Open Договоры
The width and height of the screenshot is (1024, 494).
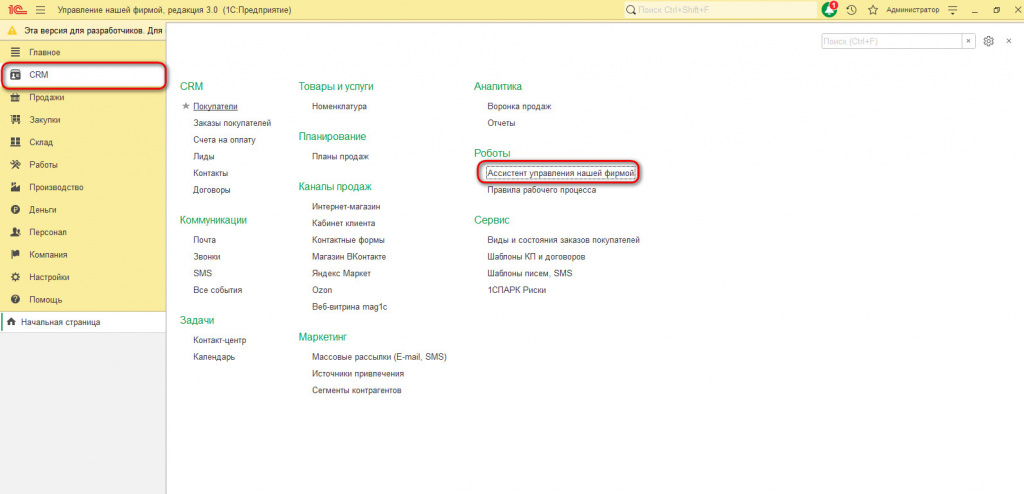point(212,190)
